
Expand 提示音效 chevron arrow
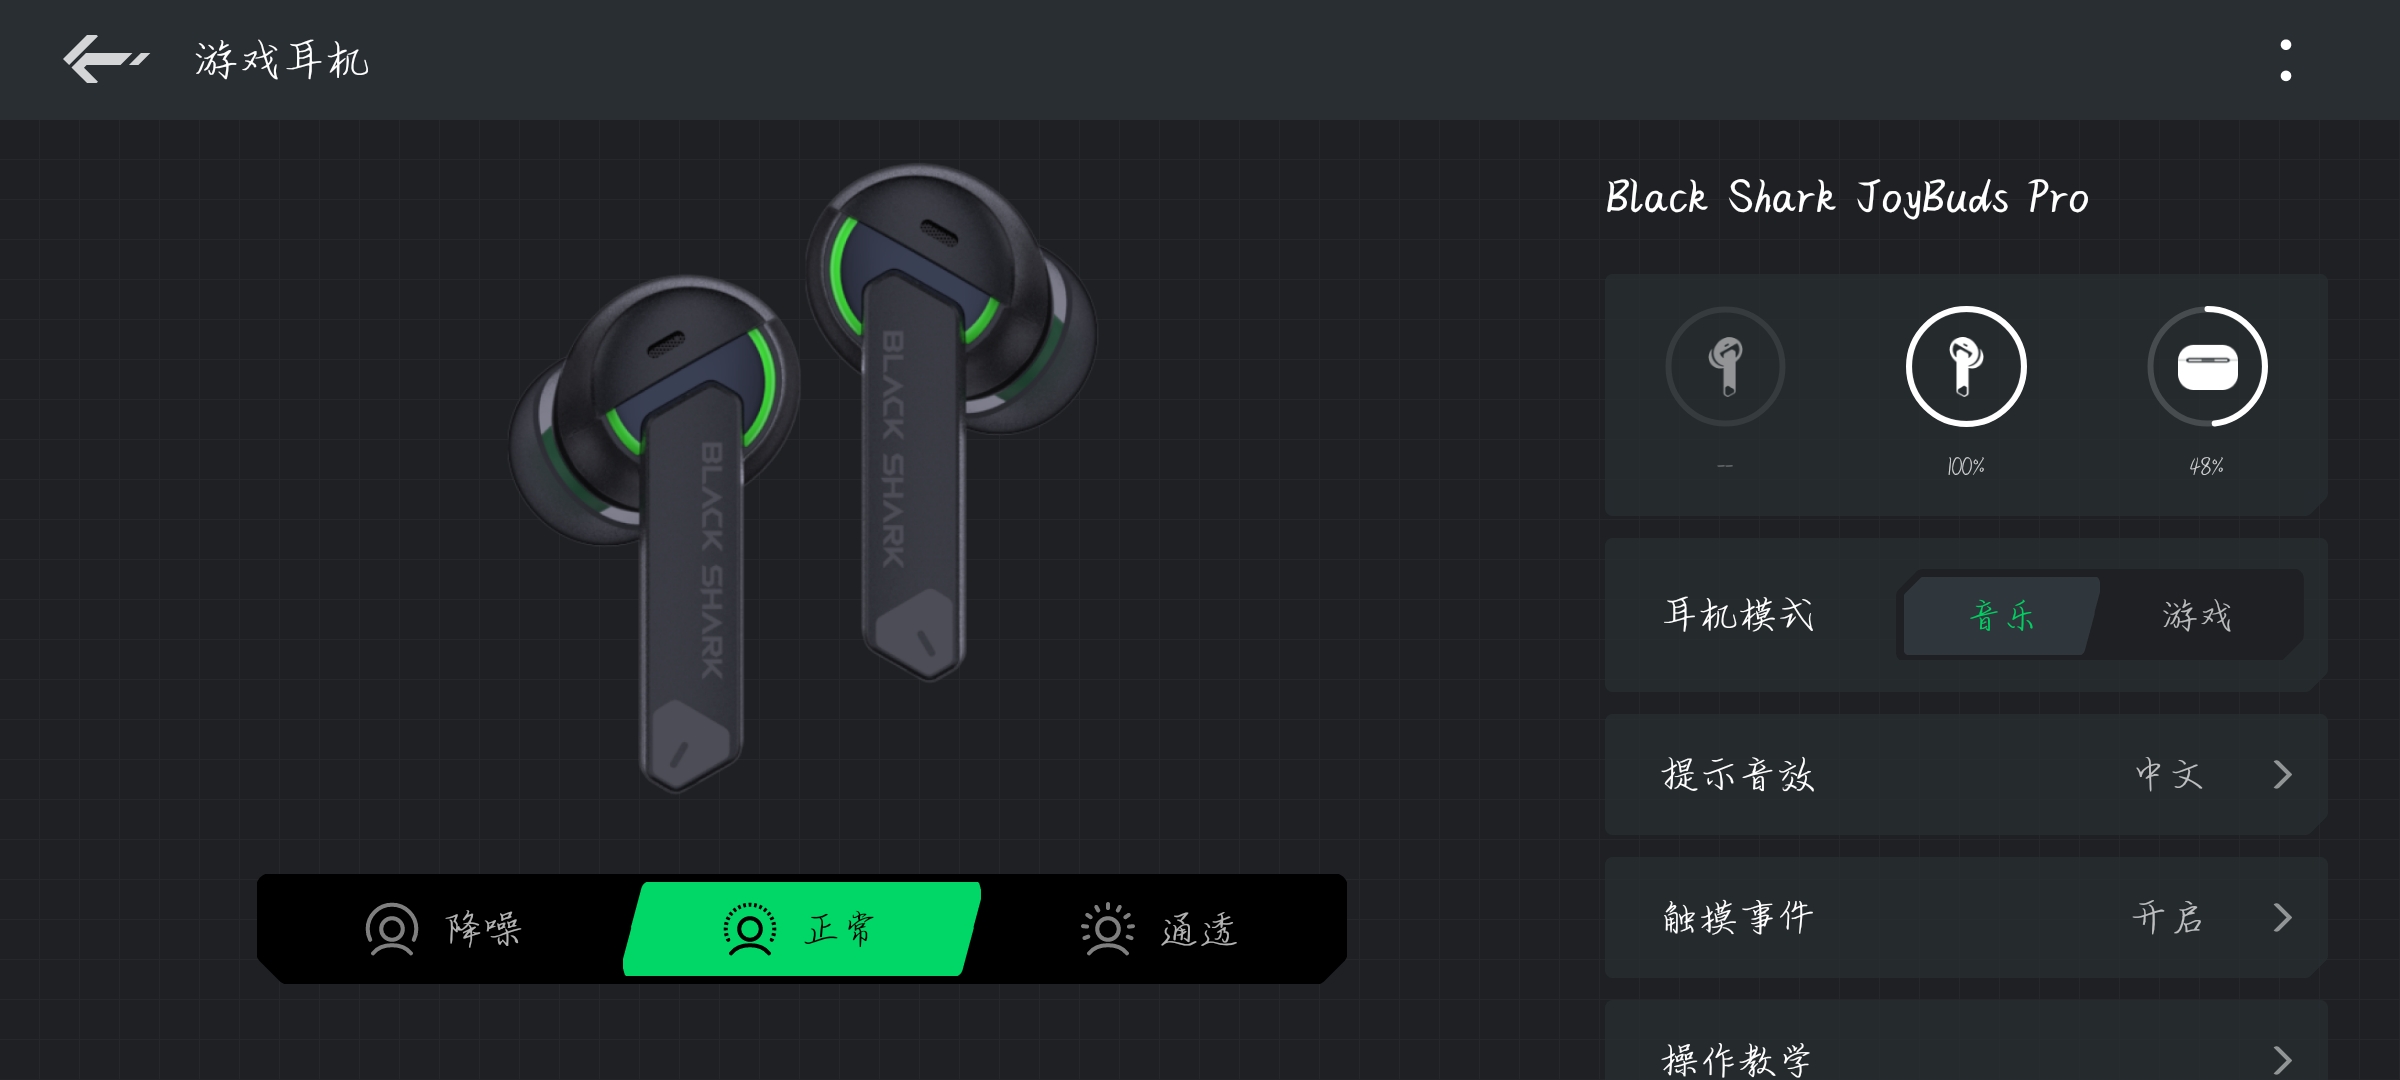click(x=2282, y=774)
